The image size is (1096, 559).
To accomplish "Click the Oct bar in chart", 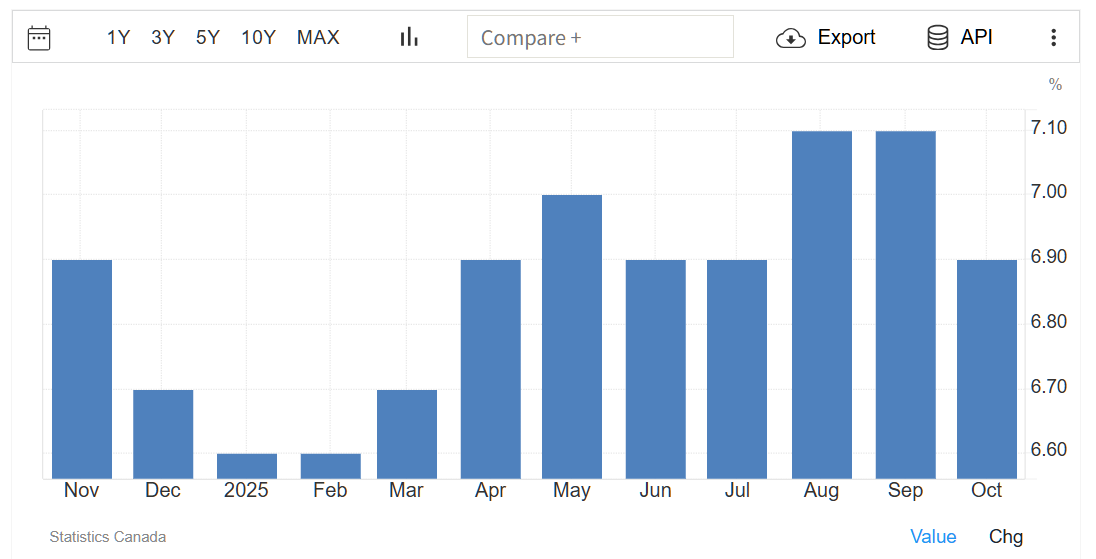I will click(986, 369).
